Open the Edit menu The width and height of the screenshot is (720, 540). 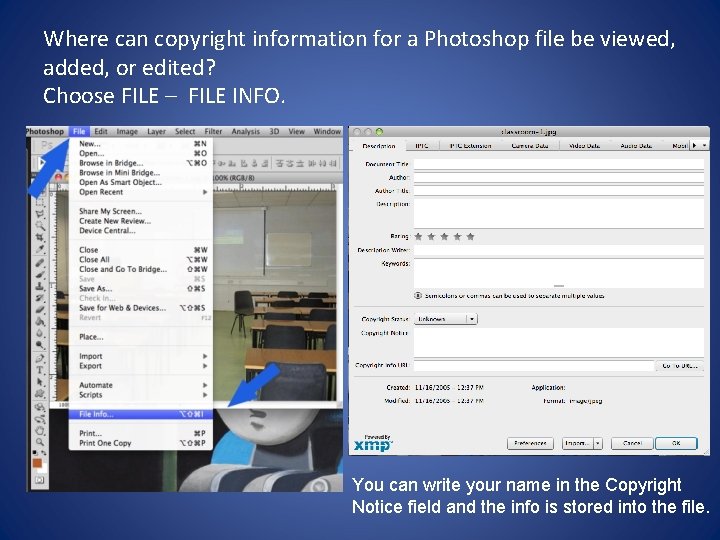click(101, 131)
